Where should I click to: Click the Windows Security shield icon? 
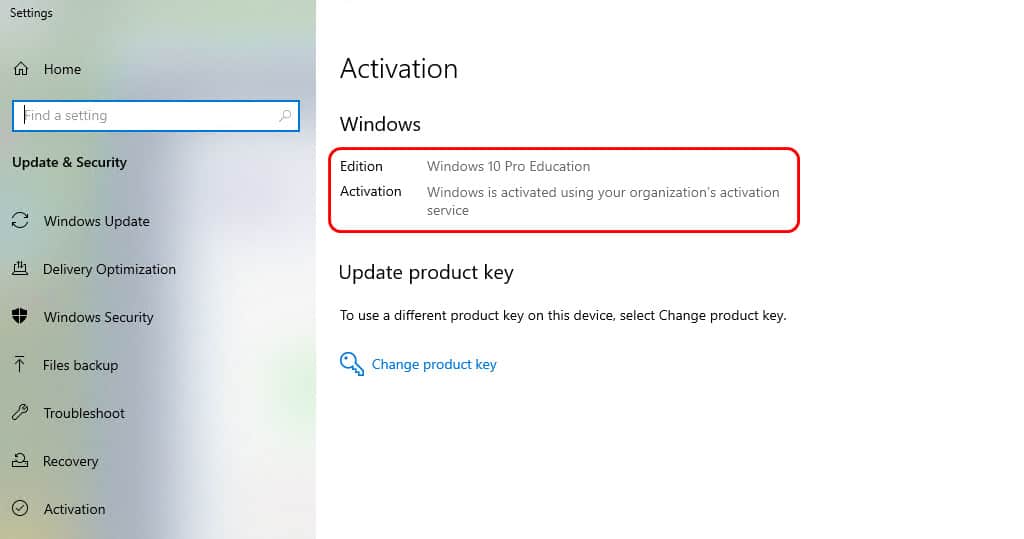pyautogui.click(x=20, y=316)
